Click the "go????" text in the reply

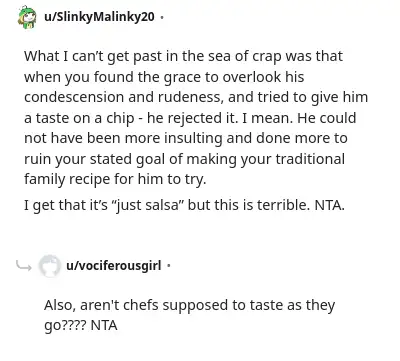pyautogui.click(x=65, y=326)
